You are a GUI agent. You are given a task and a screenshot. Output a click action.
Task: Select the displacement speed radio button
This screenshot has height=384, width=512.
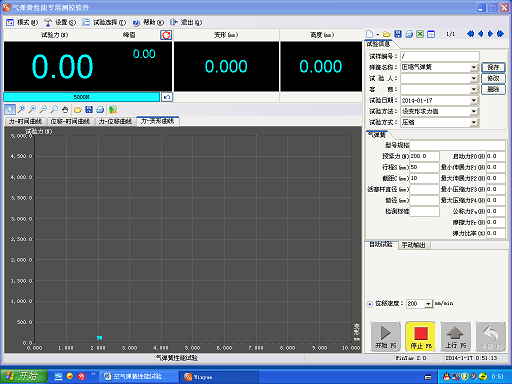point(369,304)
